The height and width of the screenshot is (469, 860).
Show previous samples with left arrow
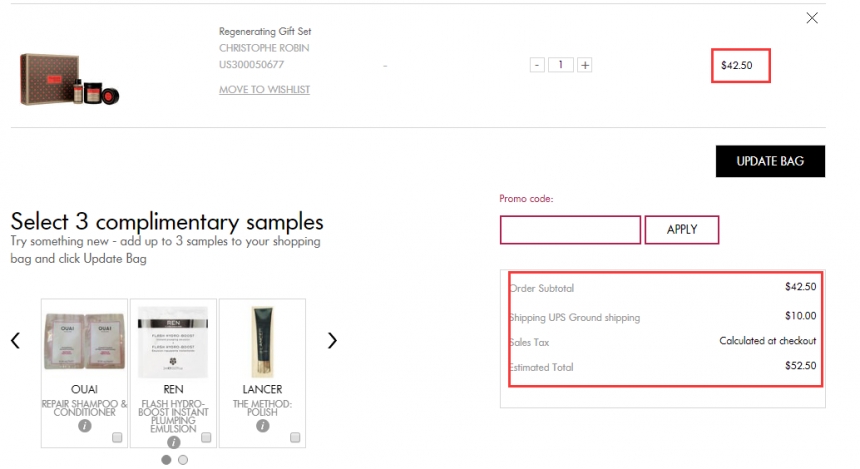(x=15, y=341)
